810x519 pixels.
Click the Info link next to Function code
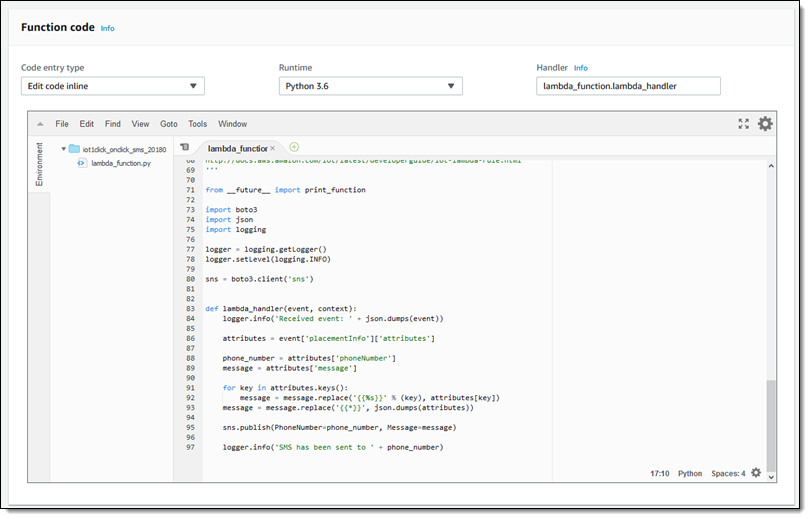pyautogui.click(x=107, y=28)
